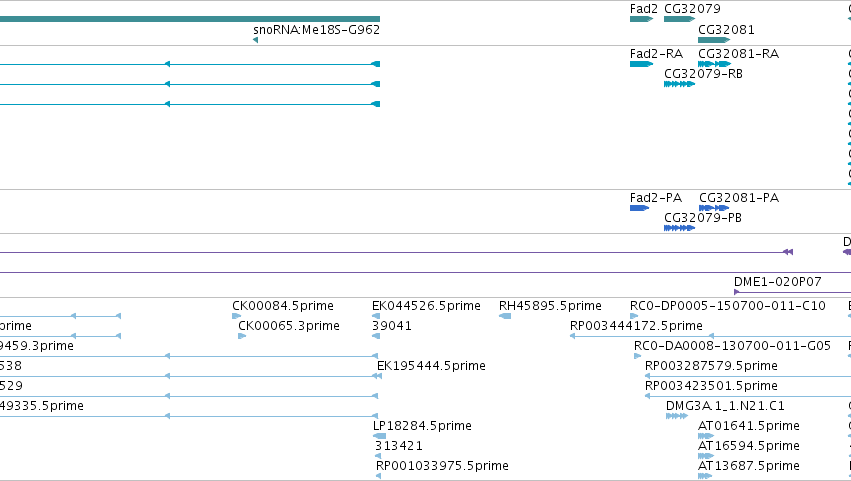Viewport: 851px width, 481px height.
Task: Click the CG32079 gene glyph
Action: click(679, 19)
